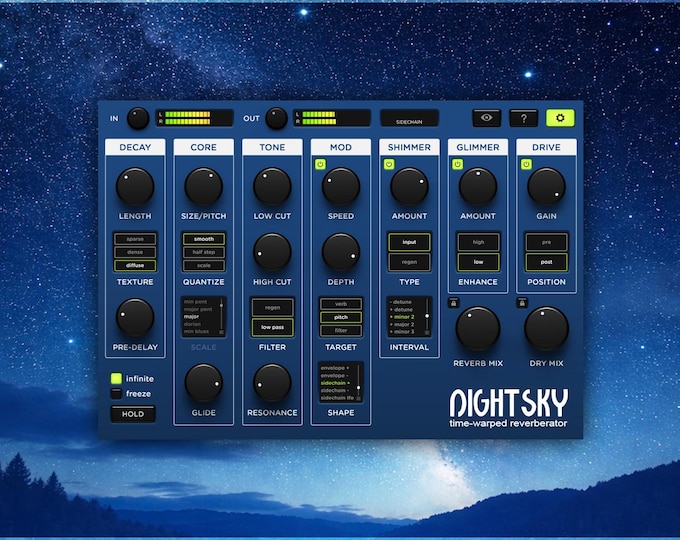Set GLIMMER enhance to low
The image size is (680, 540).
[478, 262]
